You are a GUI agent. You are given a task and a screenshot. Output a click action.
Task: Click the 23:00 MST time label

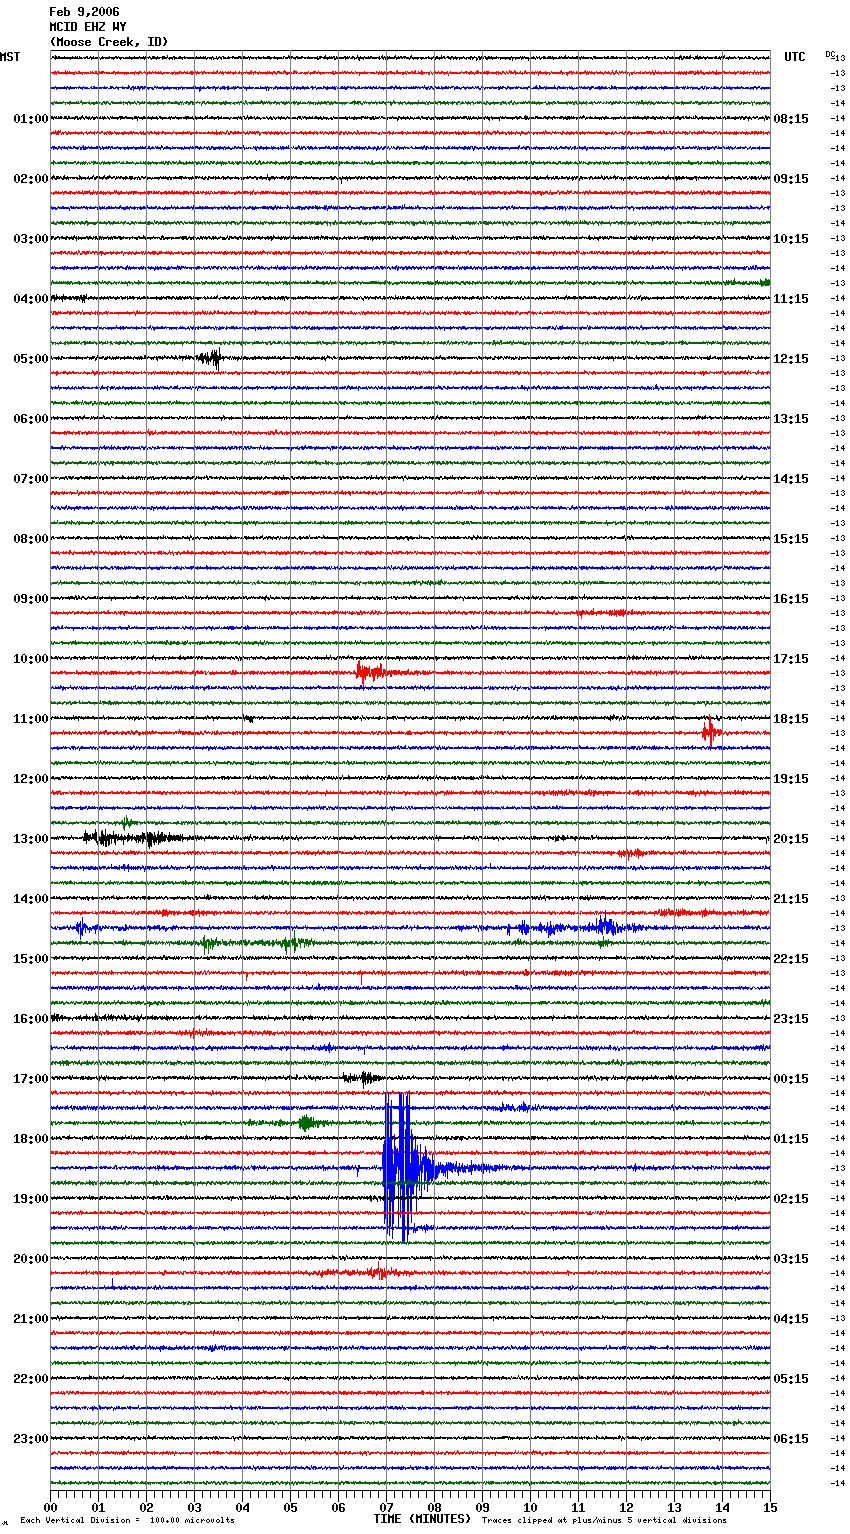(31, 1439)
